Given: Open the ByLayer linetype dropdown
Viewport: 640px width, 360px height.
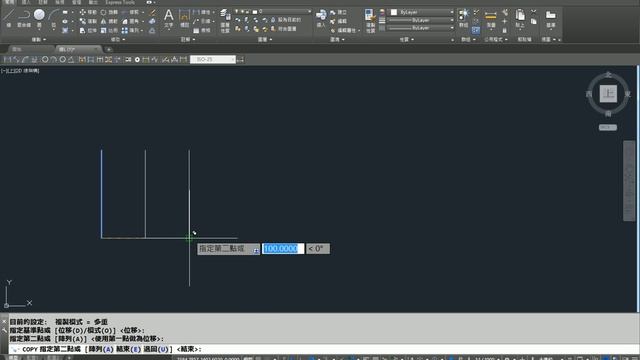Looking at the screenshot, I should 422,28.
